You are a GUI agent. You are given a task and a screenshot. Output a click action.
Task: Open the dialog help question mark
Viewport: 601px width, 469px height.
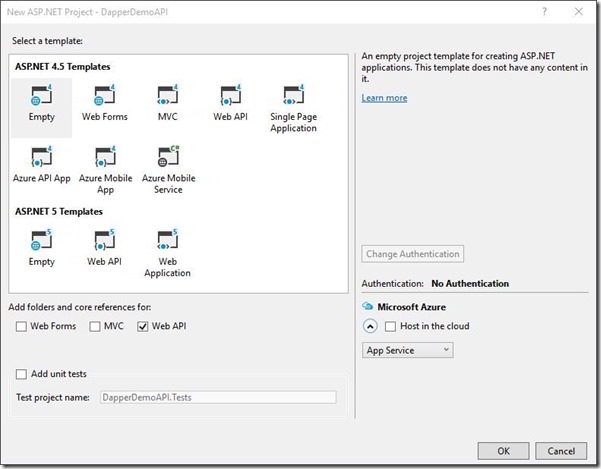[544, 12]
